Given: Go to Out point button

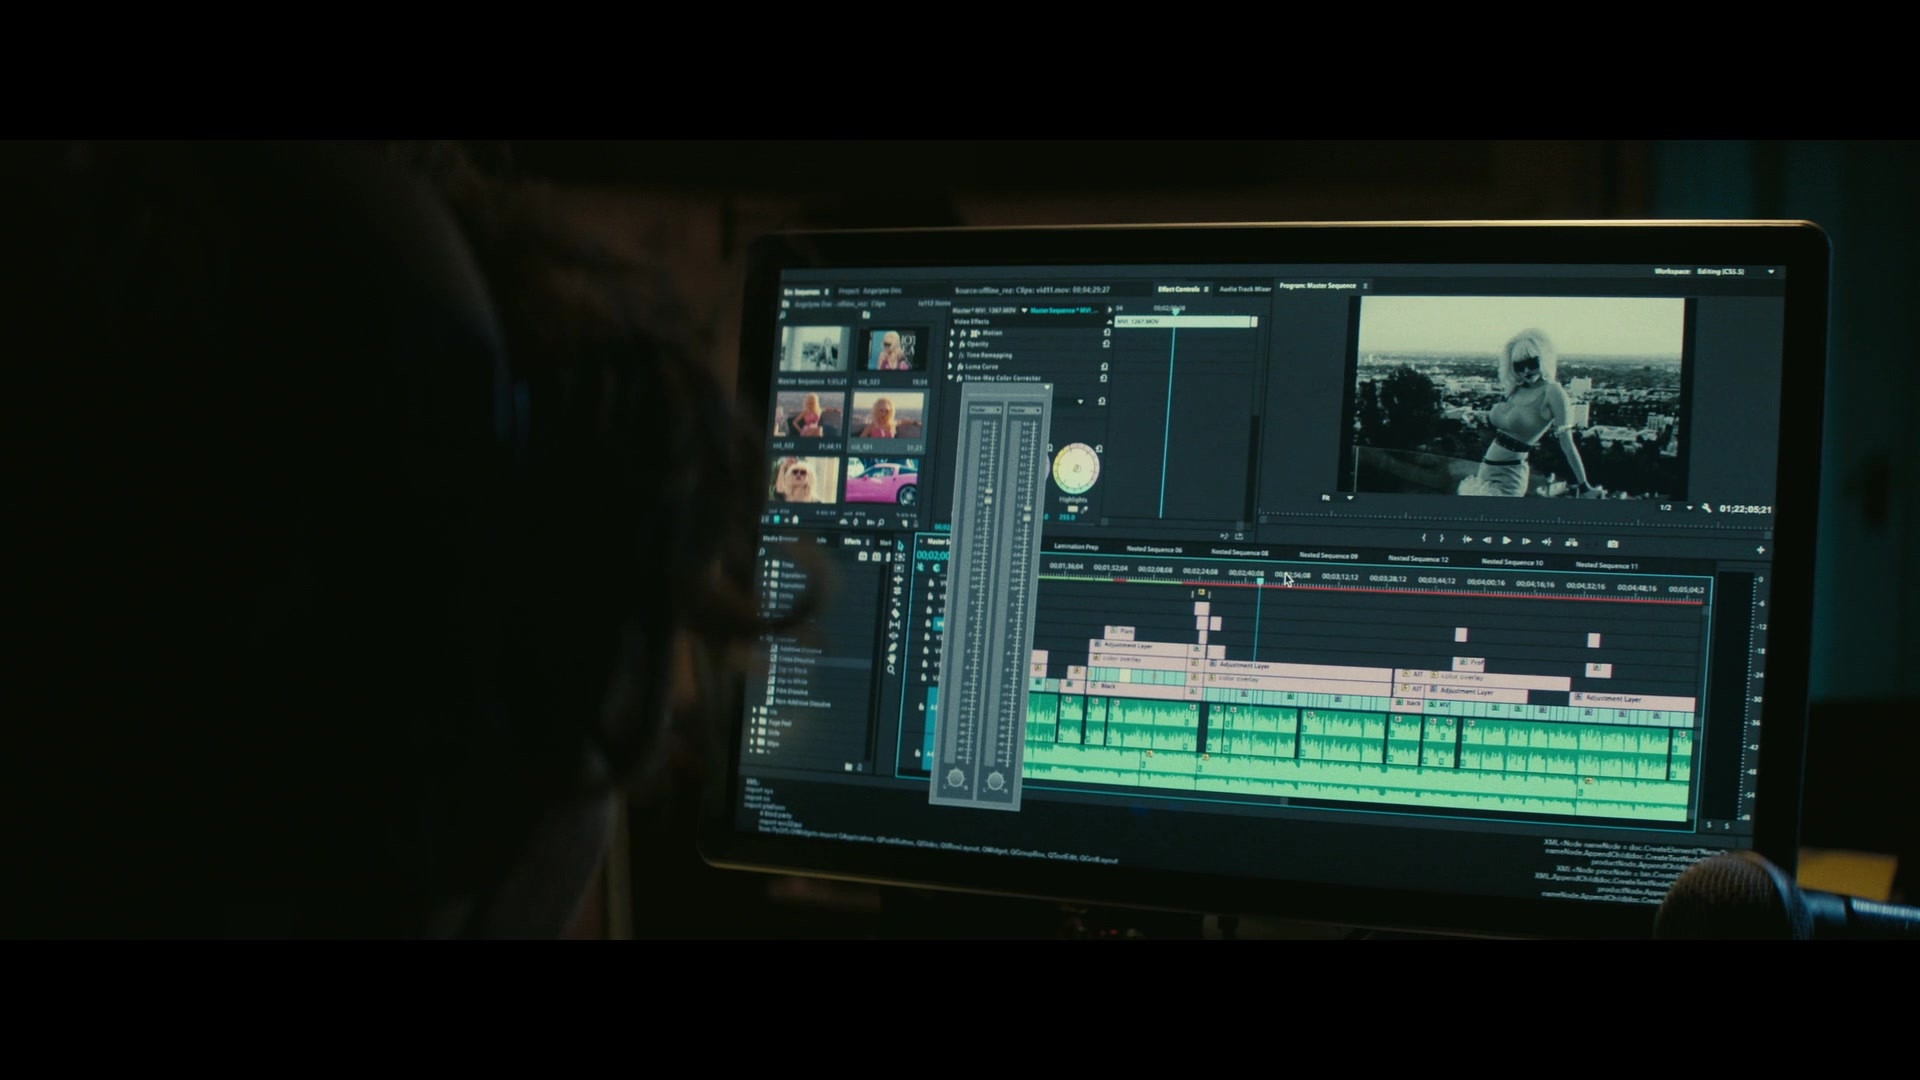Looking at the screenshot, I should [1547, 542].
